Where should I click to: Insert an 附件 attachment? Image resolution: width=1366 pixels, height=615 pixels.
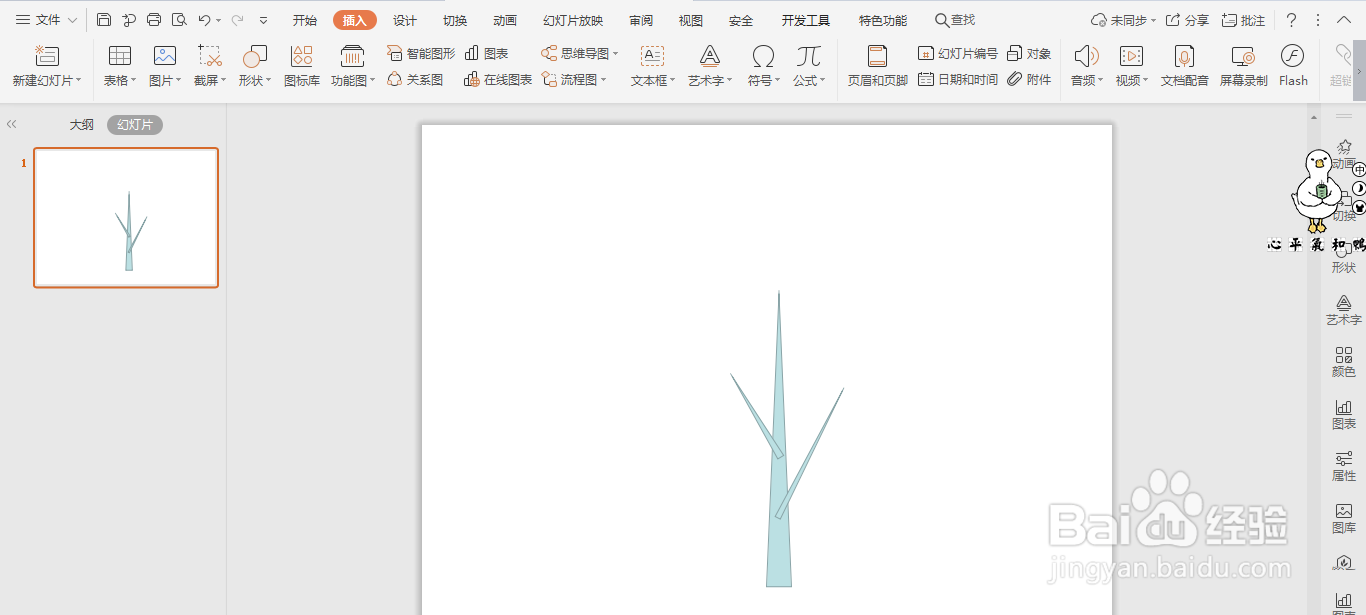(x=1029, y=79)
